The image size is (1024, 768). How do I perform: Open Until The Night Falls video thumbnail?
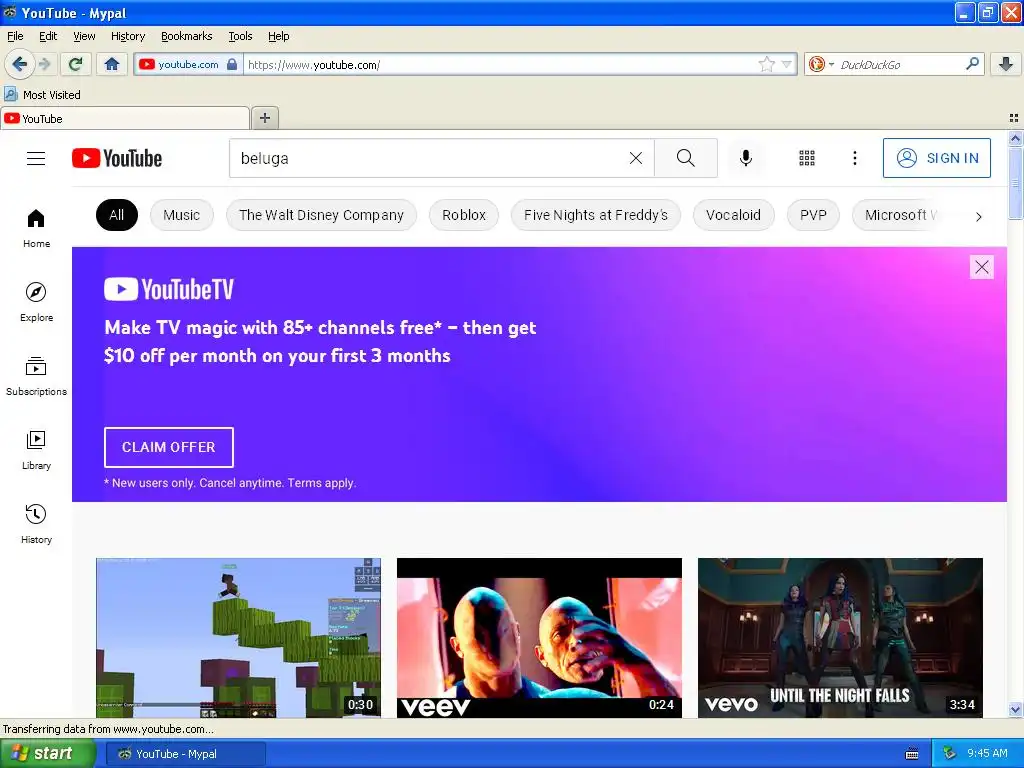pyautogui.click(x=840, y=638)
